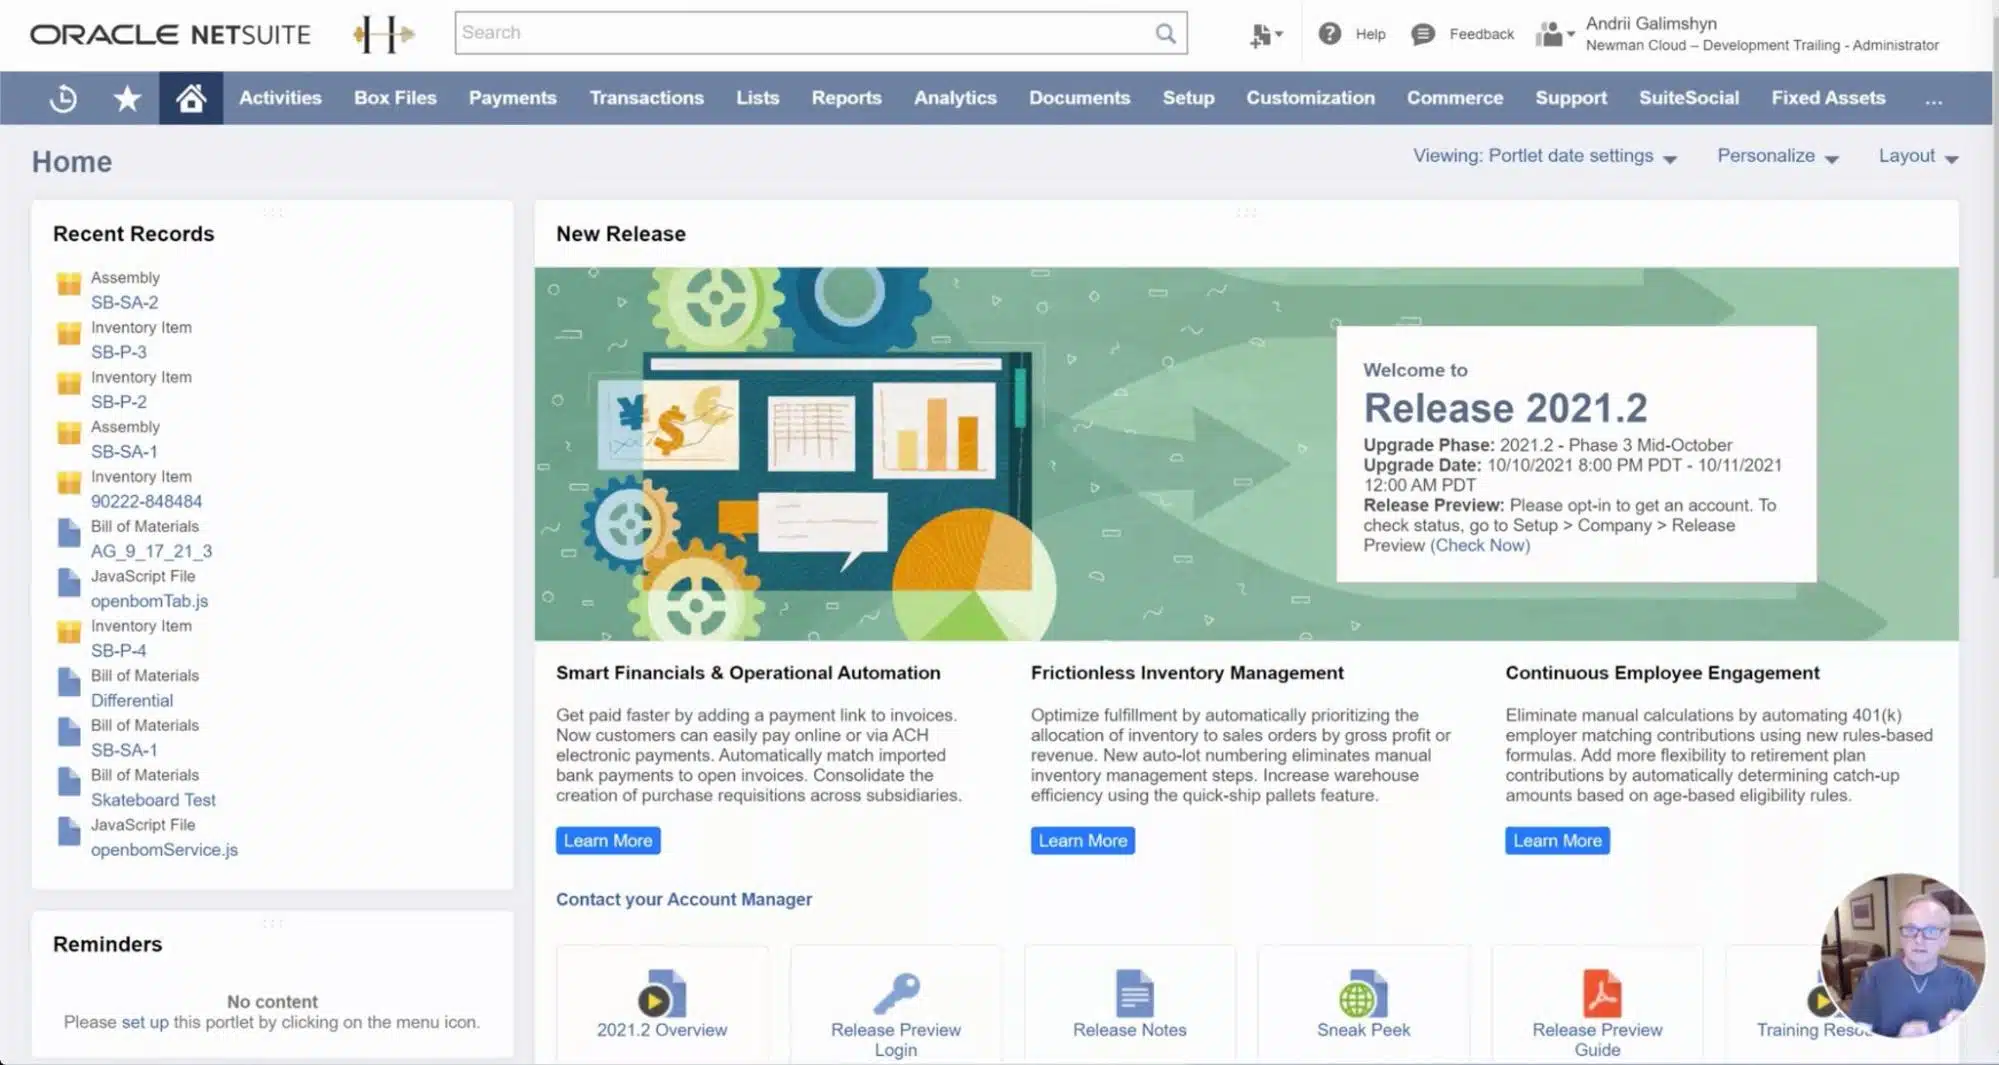Click the New Release portlet drag handle
Image resolution: width=1999 pixels, height=1065 pixels.
point(1246,212)
